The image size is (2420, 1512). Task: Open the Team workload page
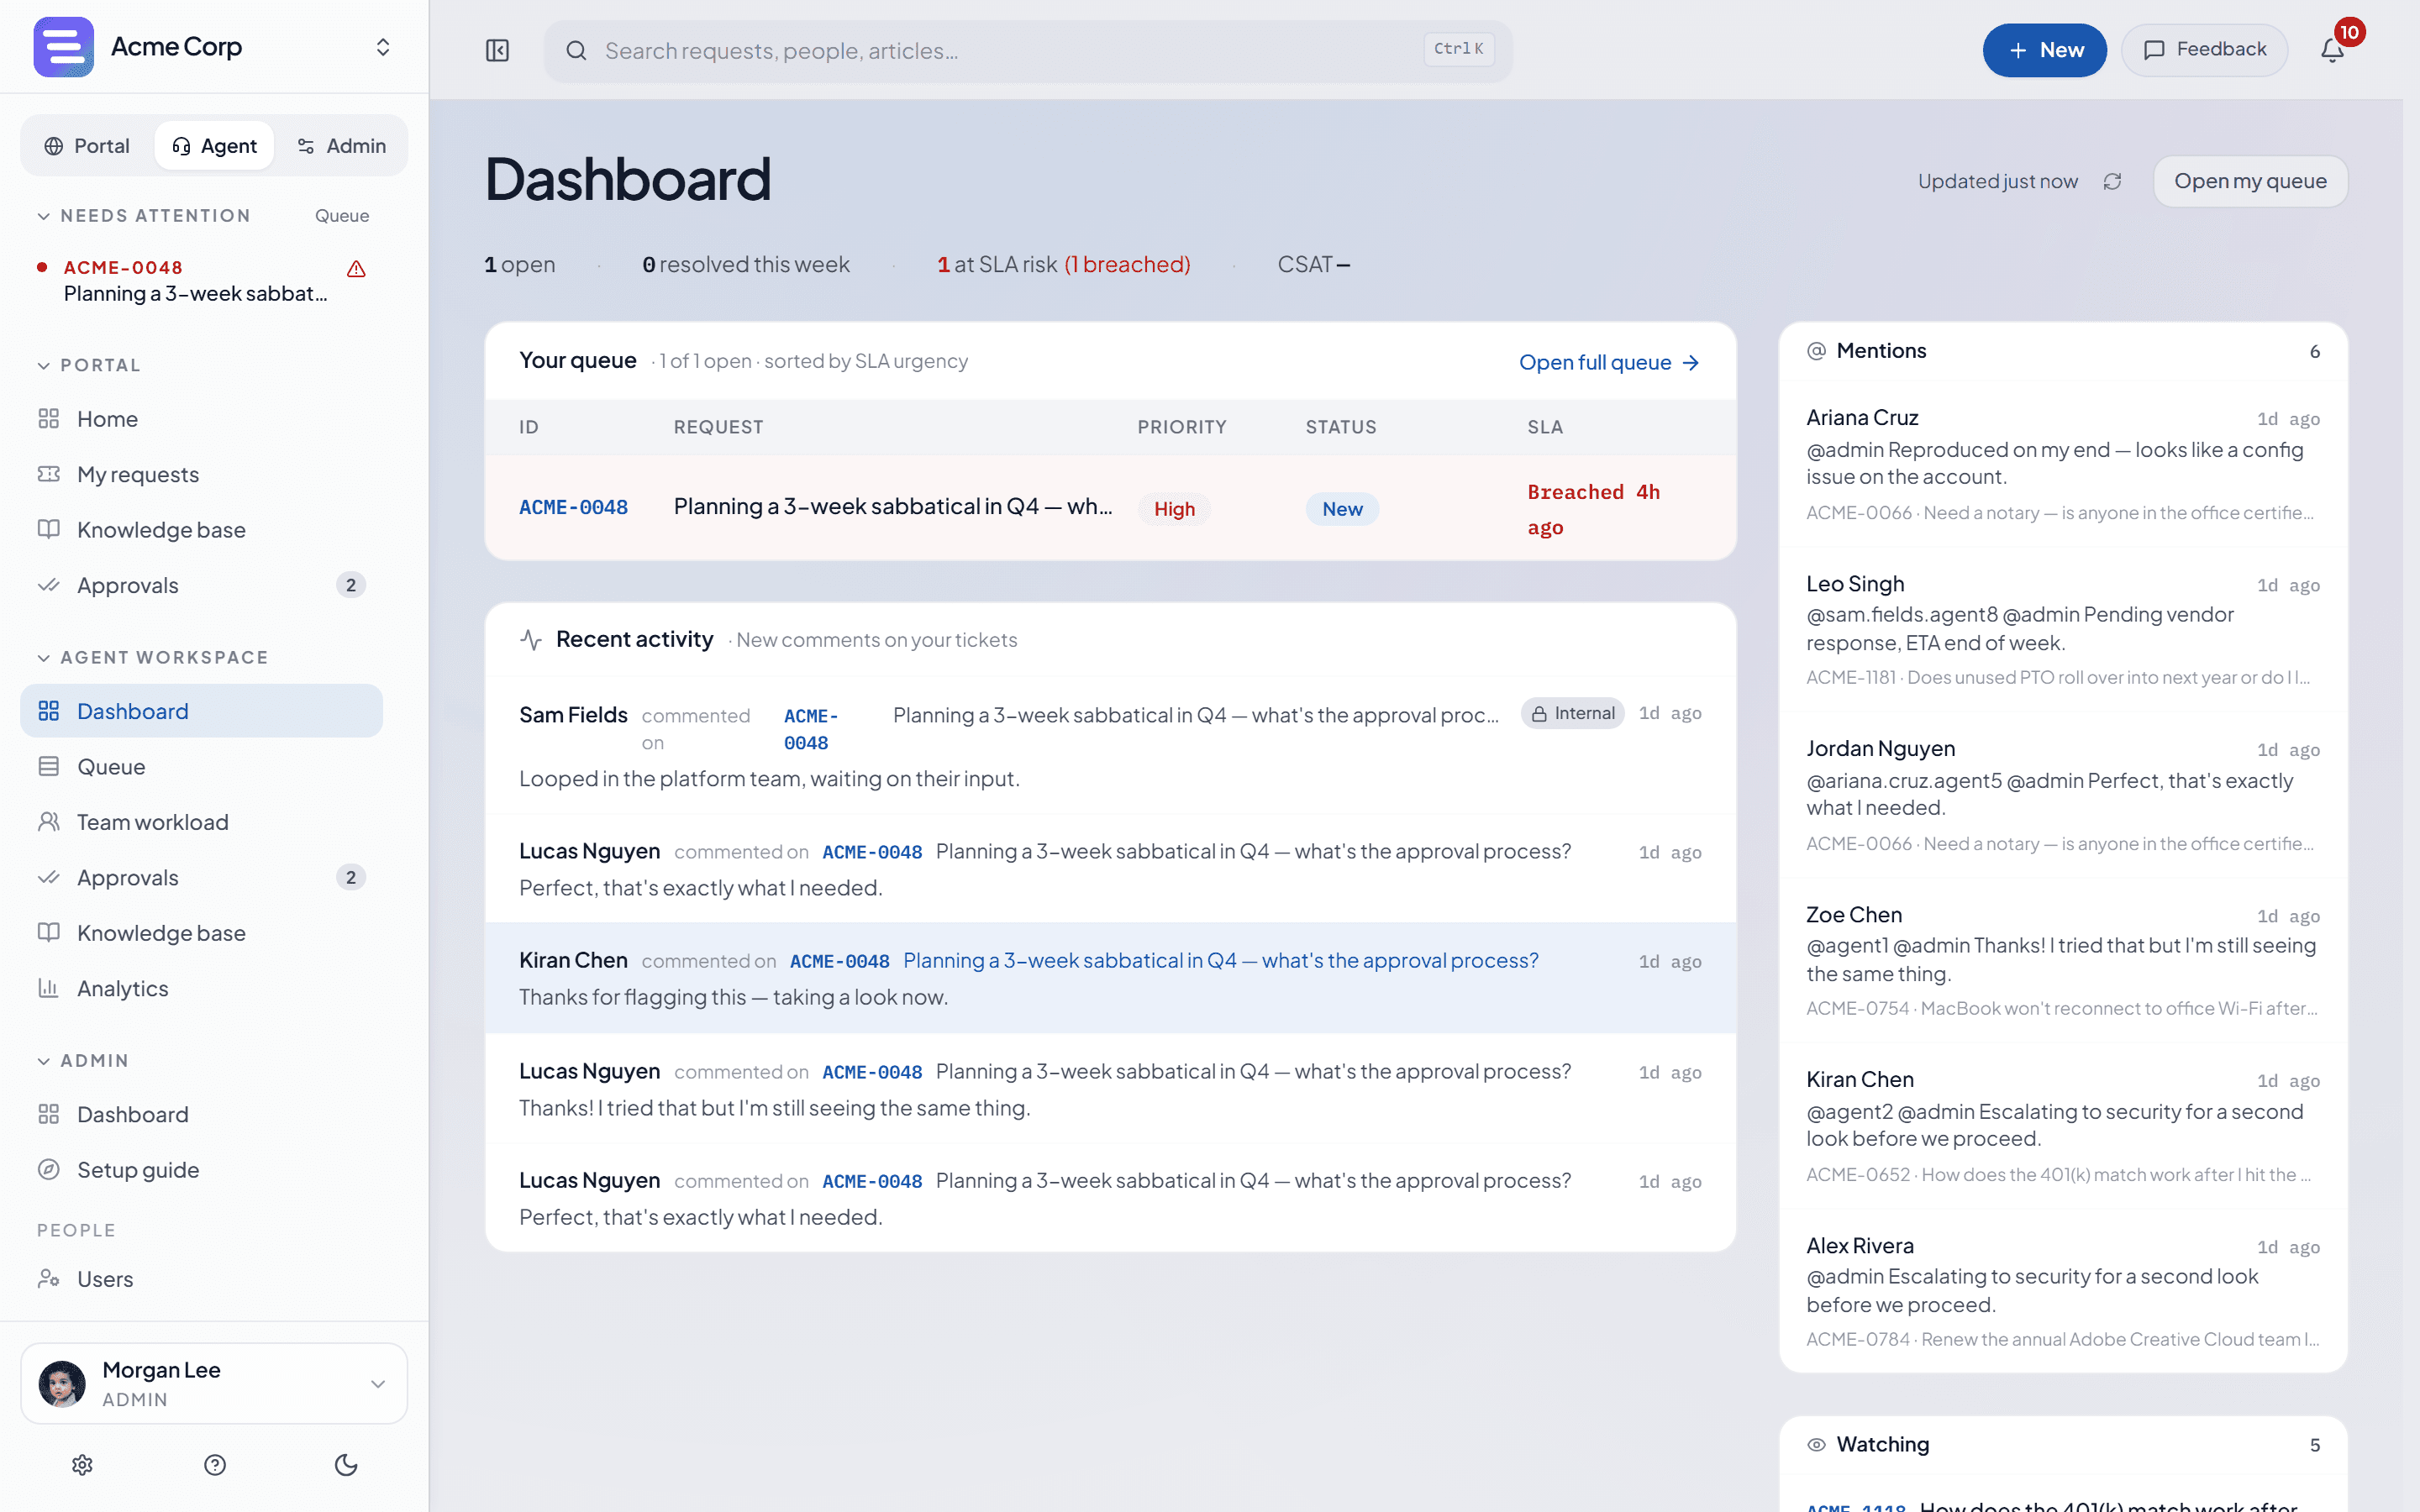coord(201,822)
